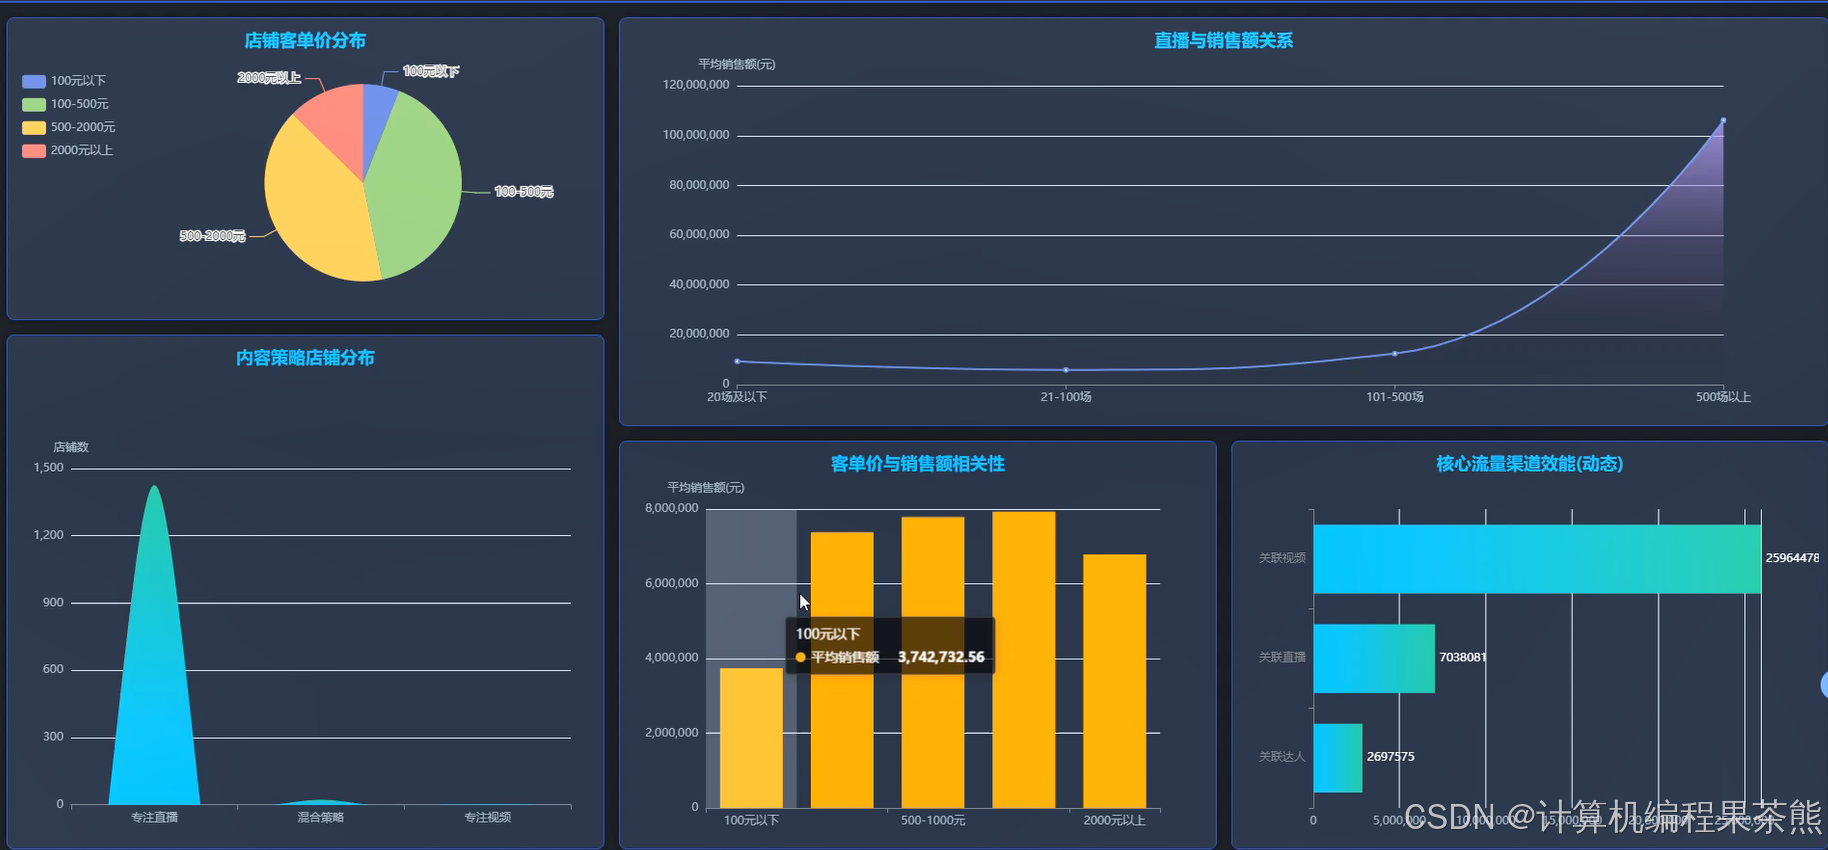
Task: Select the 关联直播 horizontal bar
Action: pyautogui.click(x=1374, y=659)
